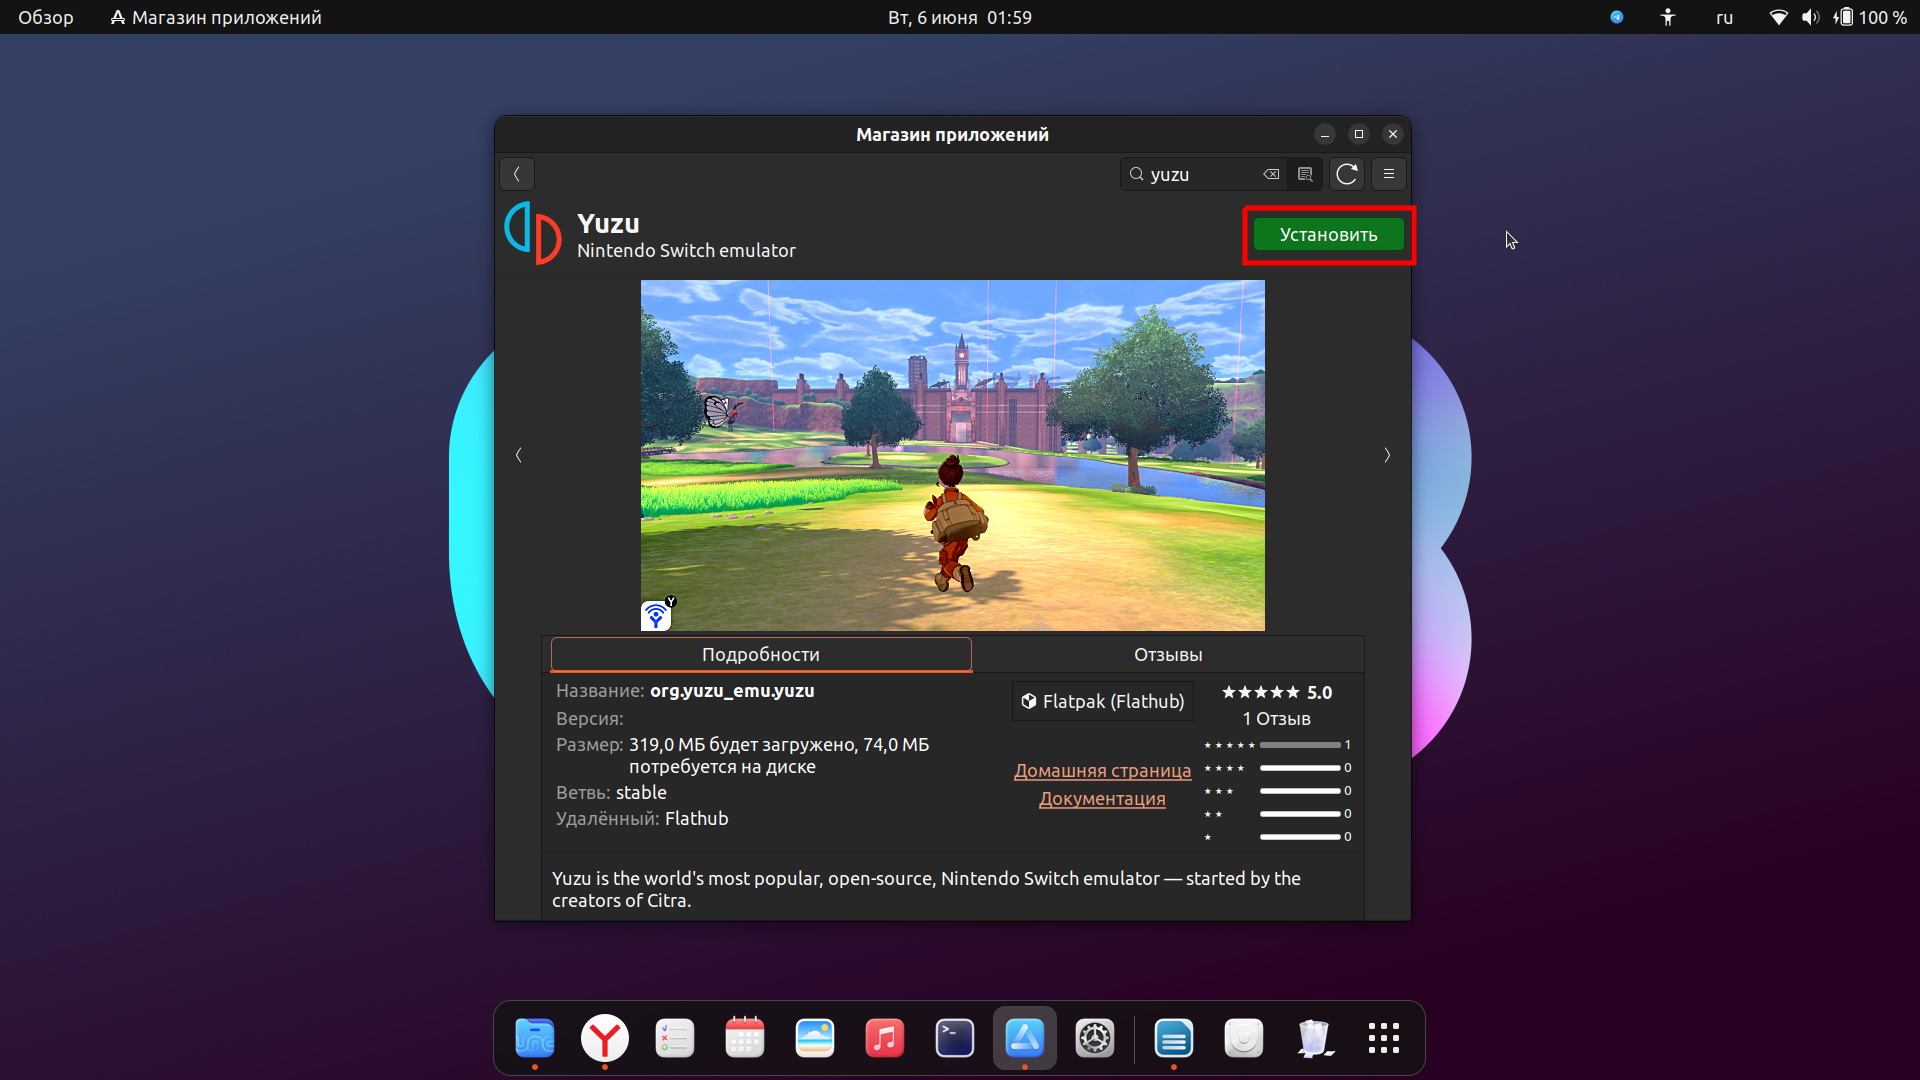Open the Домашняя страница link
This screenshot has width=1920, height=1080.
(x=1102, y=771)
